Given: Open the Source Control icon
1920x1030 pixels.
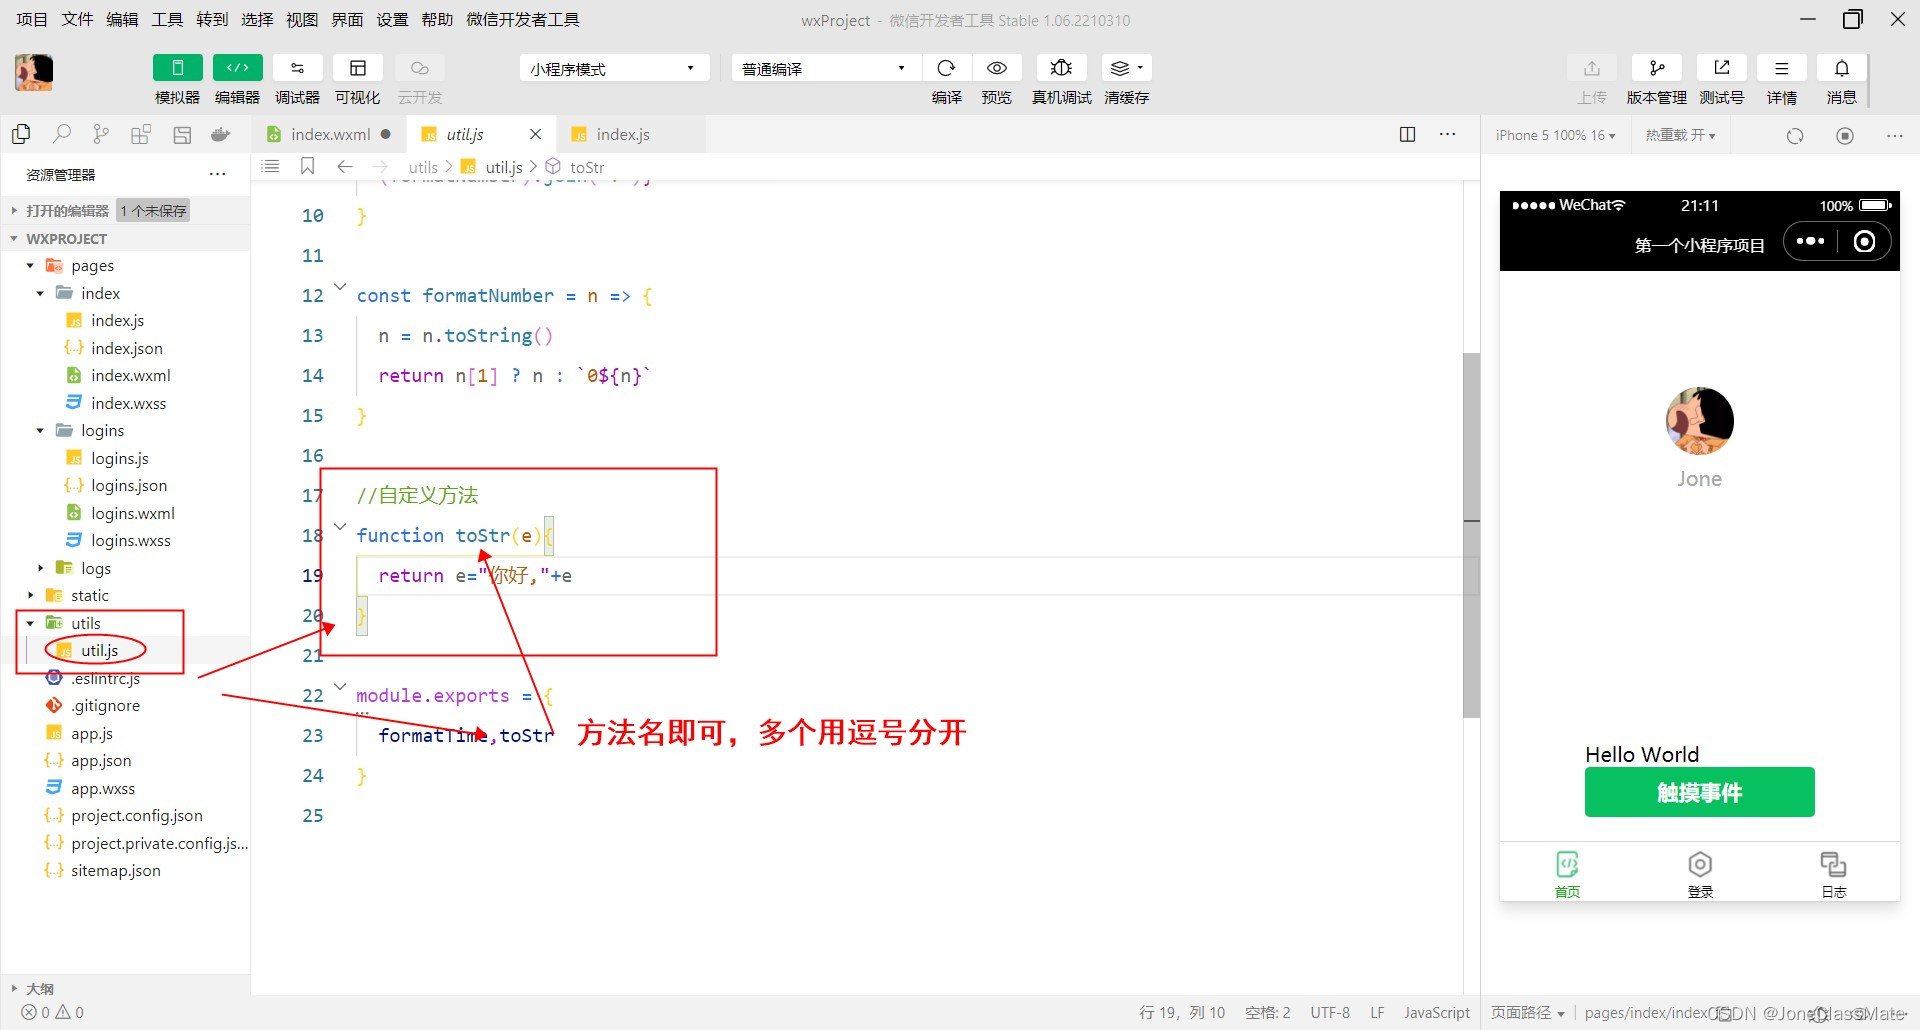Looking at the screenshot, I should pos(101,134).
